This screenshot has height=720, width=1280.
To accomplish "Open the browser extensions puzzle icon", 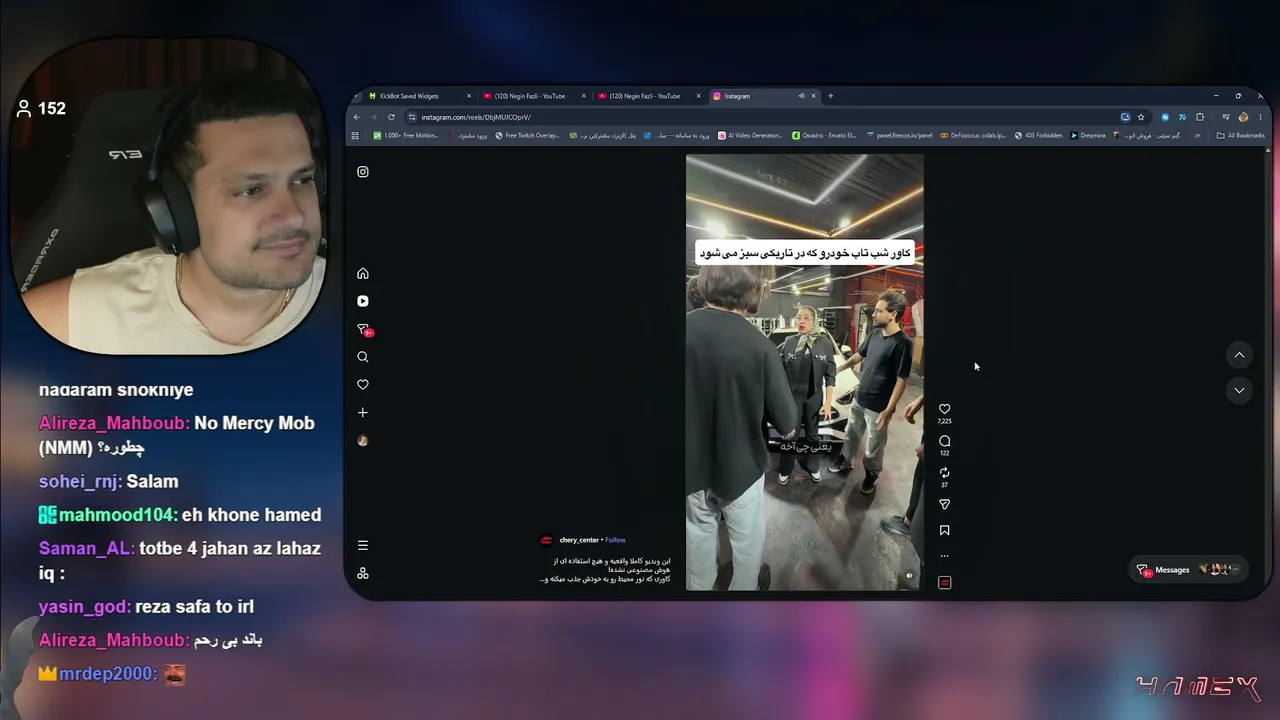I will pyautogui.click(x=1200, y=117).
